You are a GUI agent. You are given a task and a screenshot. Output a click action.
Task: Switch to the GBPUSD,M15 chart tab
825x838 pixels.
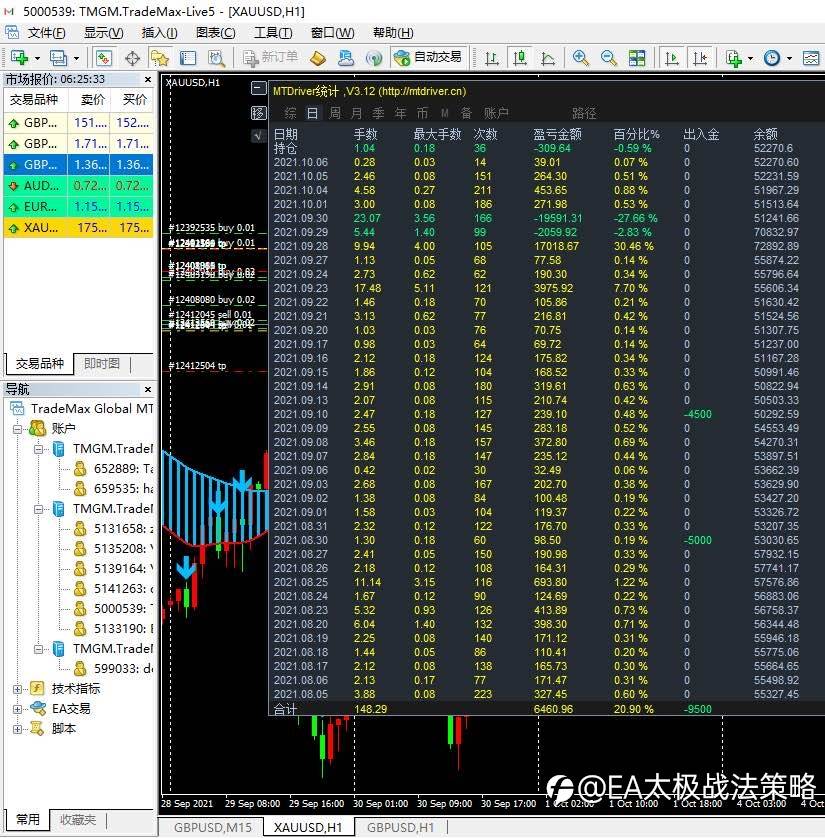coord(212,827)
